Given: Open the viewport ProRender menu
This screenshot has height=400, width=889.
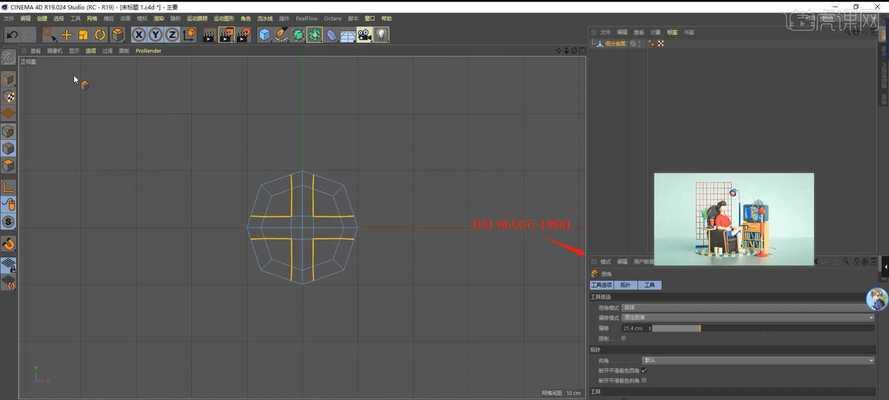Looking at the screenshot, I should 148,51.
